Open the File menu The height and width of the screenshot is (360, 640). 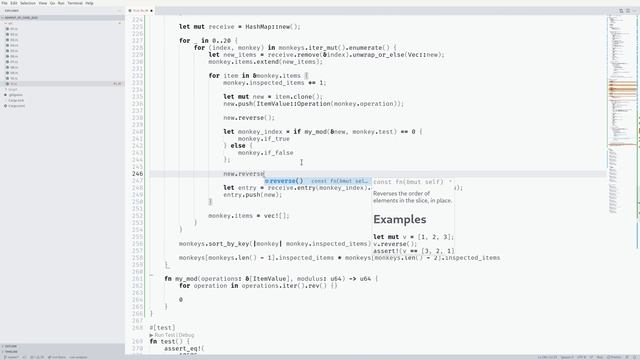(4, 3)
